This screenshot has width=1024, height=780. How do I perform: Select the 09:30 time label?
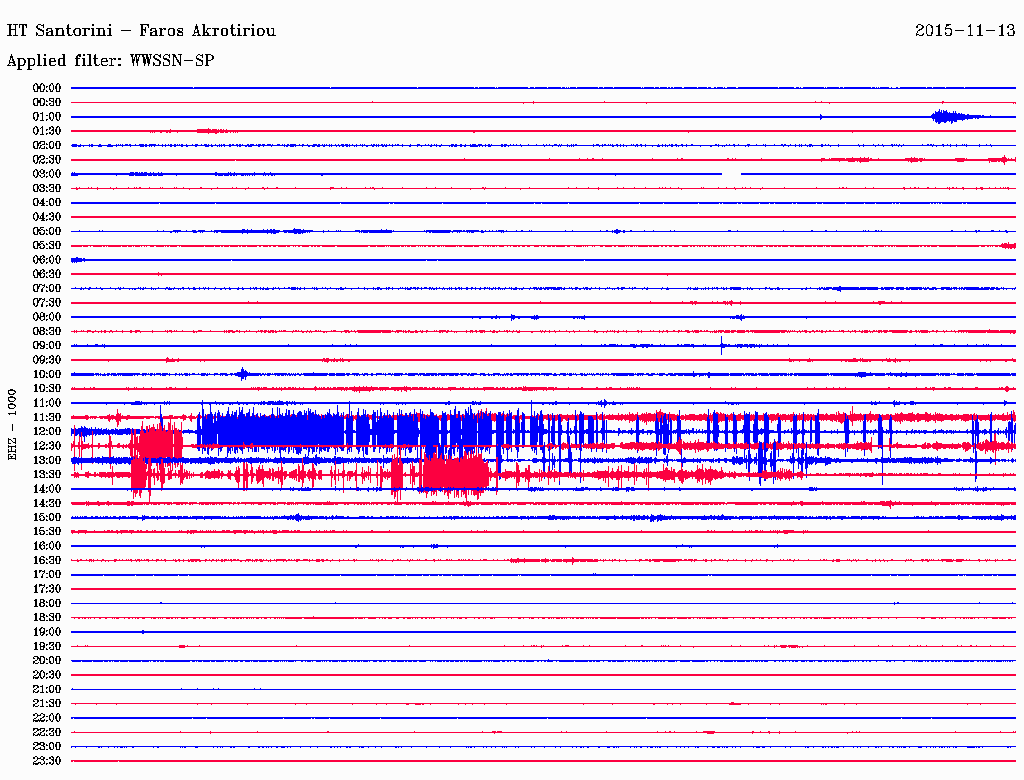click(x=46, y=360)
